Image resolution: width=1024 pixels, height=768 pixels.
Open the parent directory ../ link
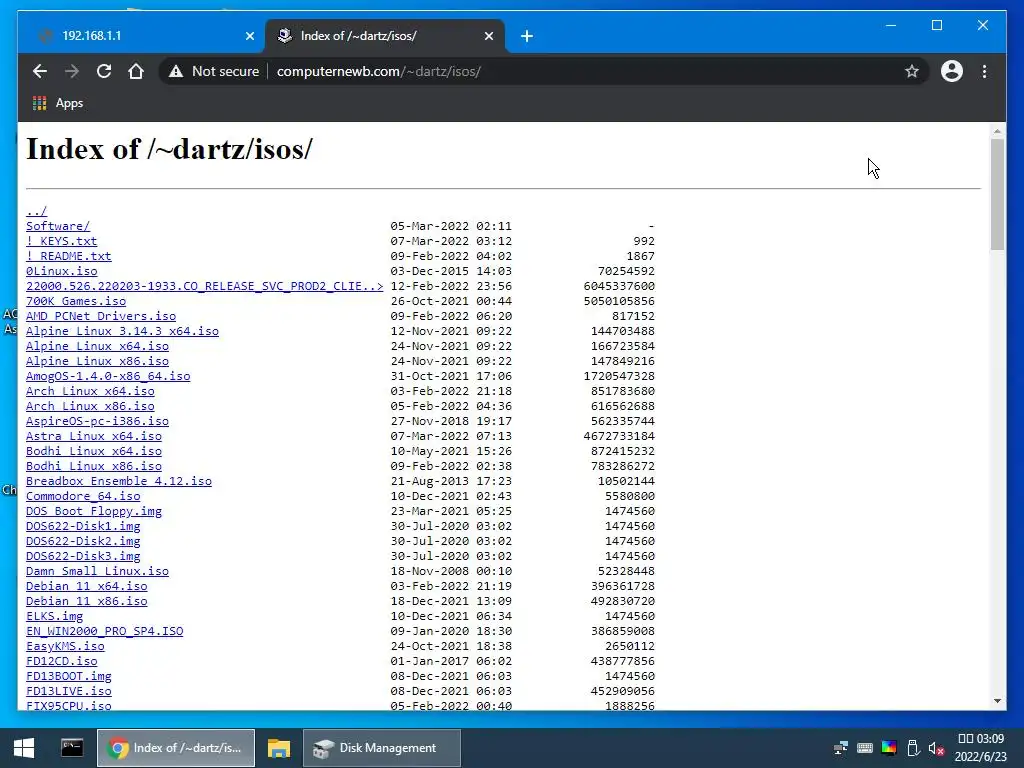pyautogui.click(x=37, y=211)
